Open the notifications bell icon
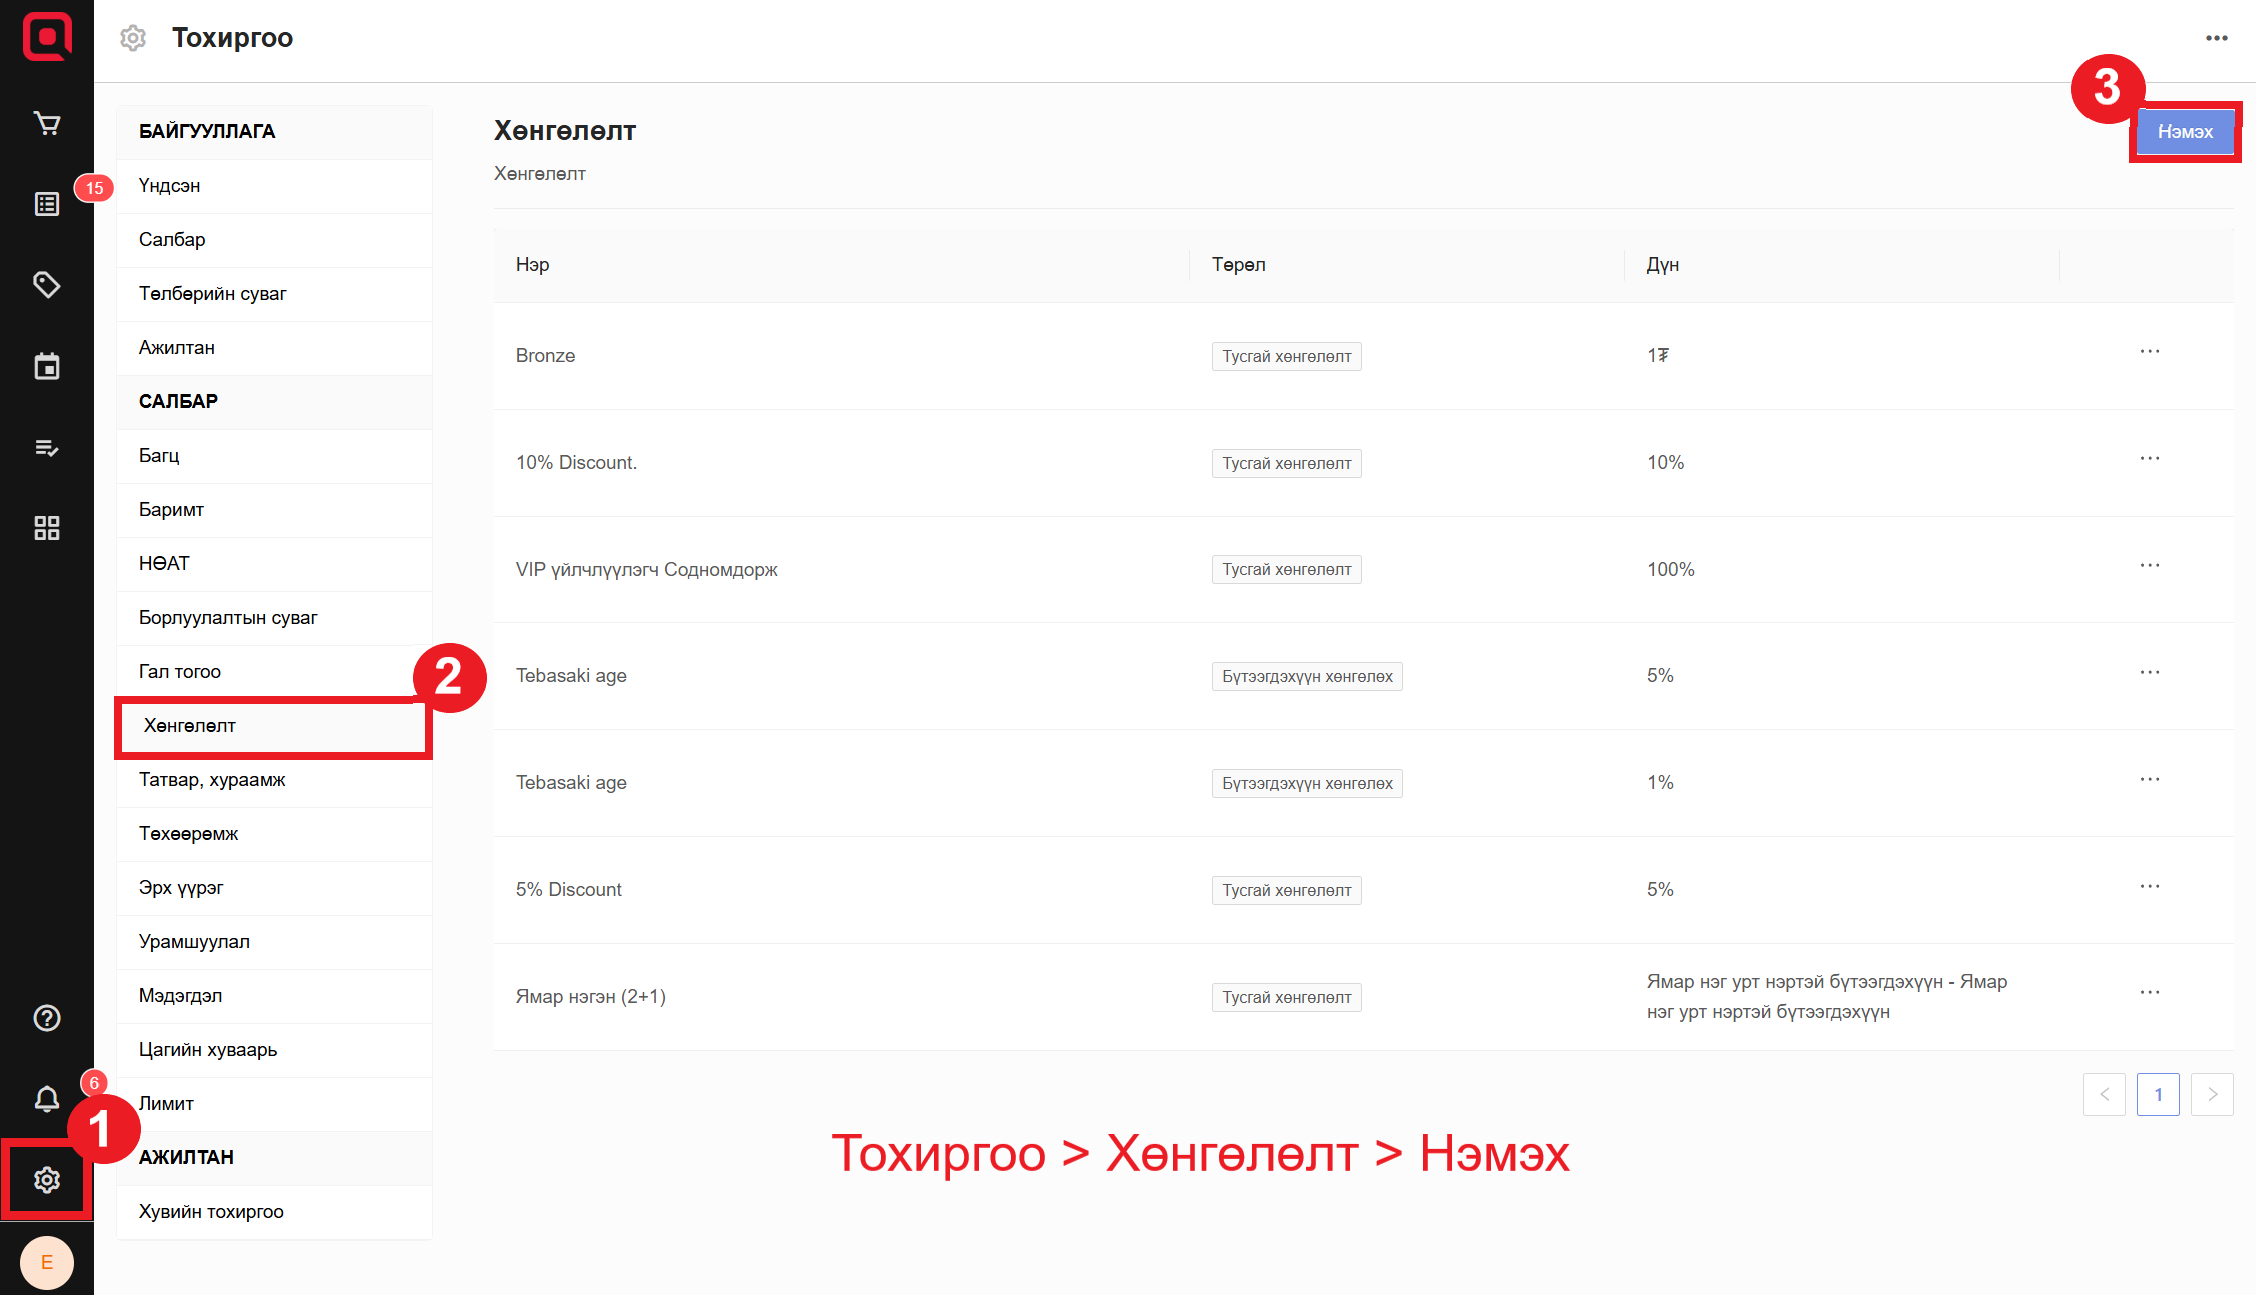 point(47,1099)
